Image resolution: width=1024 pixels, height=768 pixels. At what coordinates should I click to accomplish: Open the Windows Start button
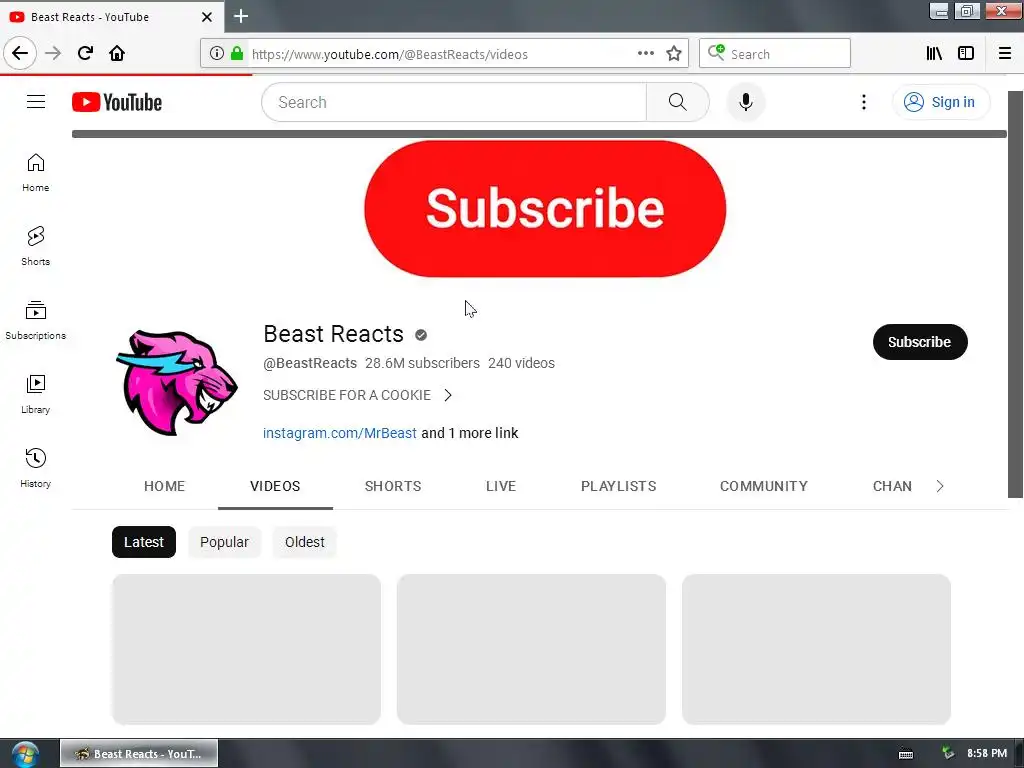[x=25, y=754]
